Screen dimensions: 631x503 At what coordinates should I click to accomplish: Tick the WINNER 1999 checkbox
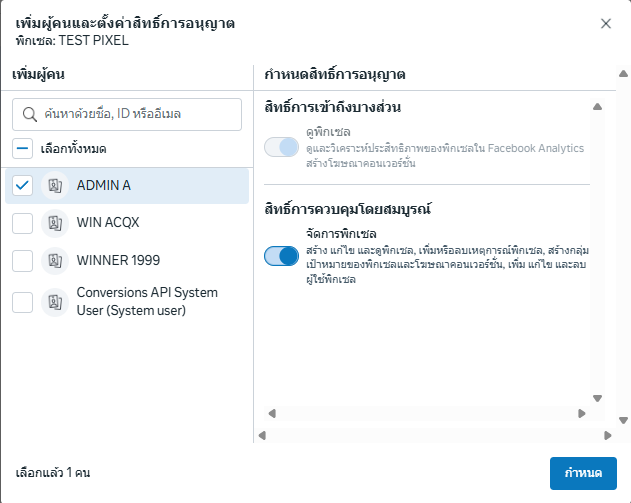point(23,260)
